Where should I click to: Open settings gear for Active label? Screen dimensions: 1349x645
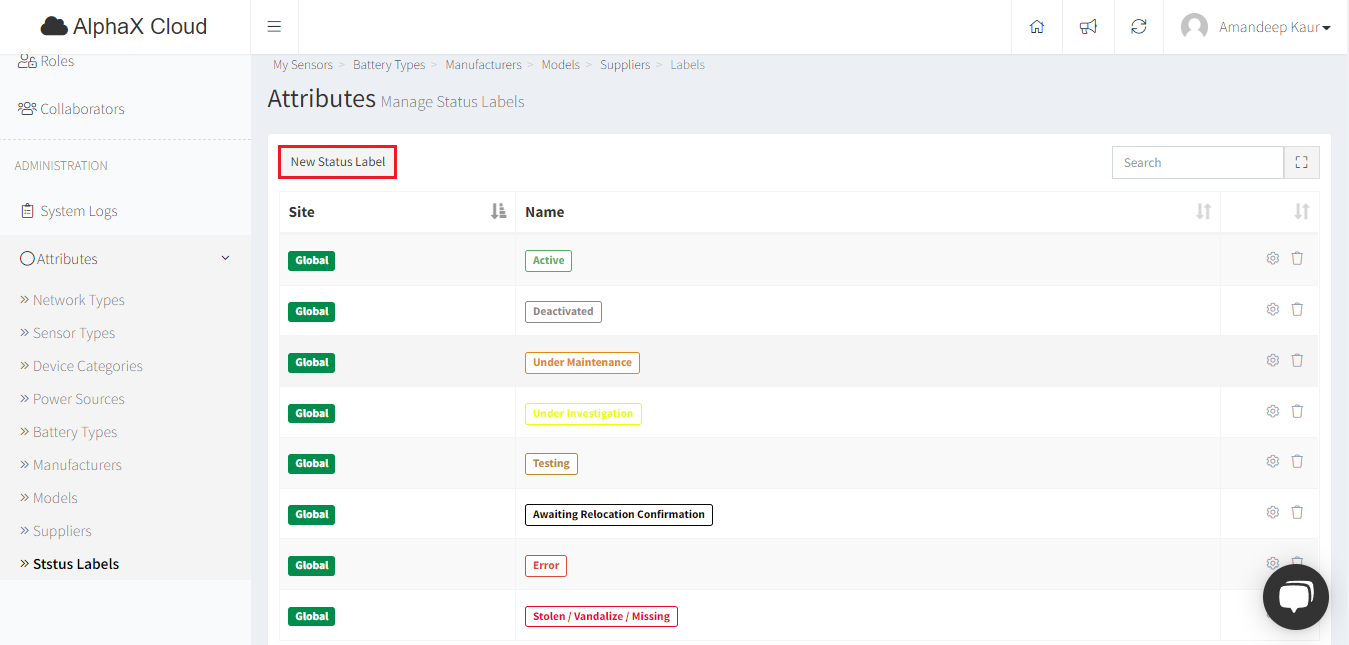pos(1272,258)
